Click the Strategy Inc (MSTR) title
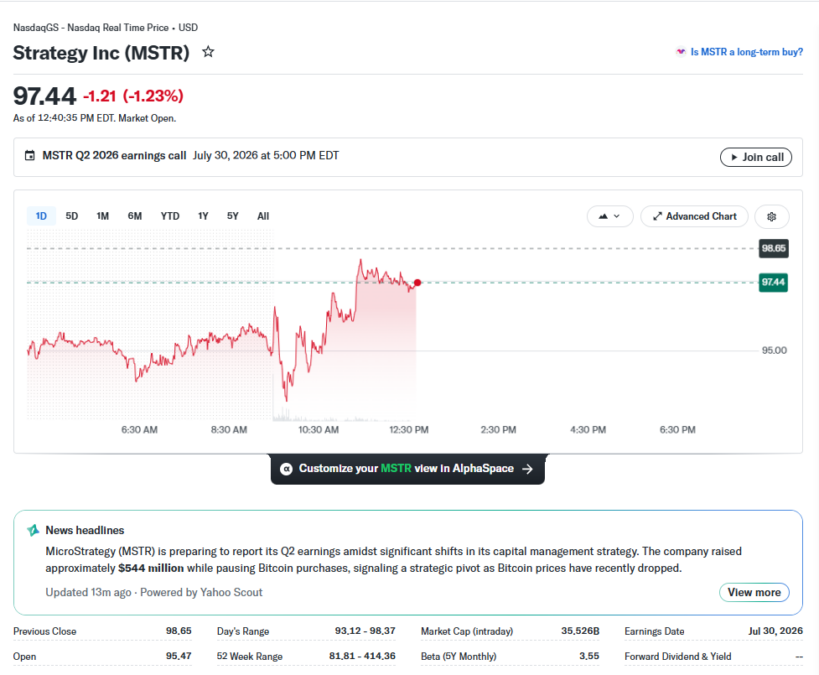 click(x=101, y=53)
